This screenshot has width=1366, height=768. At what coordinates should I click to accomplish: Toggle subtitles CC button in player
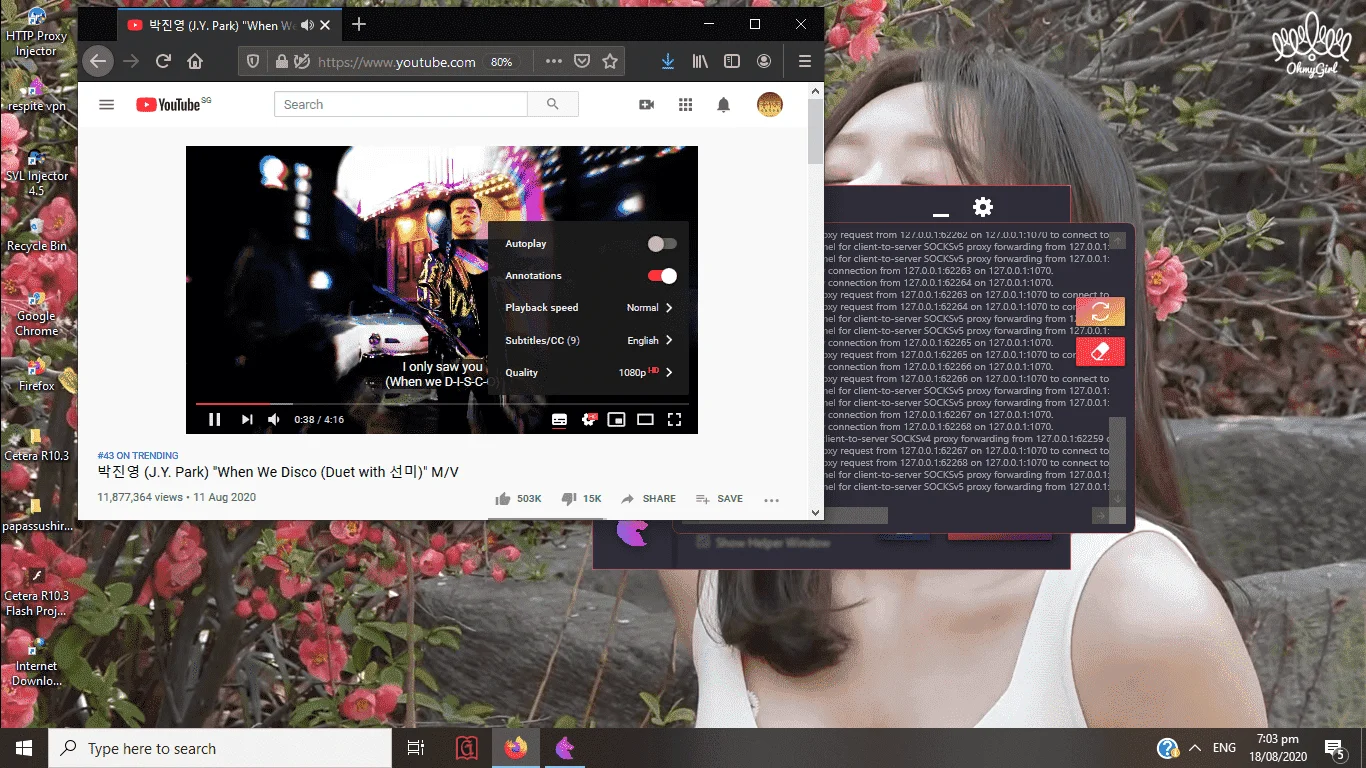(x=560, y=419)
